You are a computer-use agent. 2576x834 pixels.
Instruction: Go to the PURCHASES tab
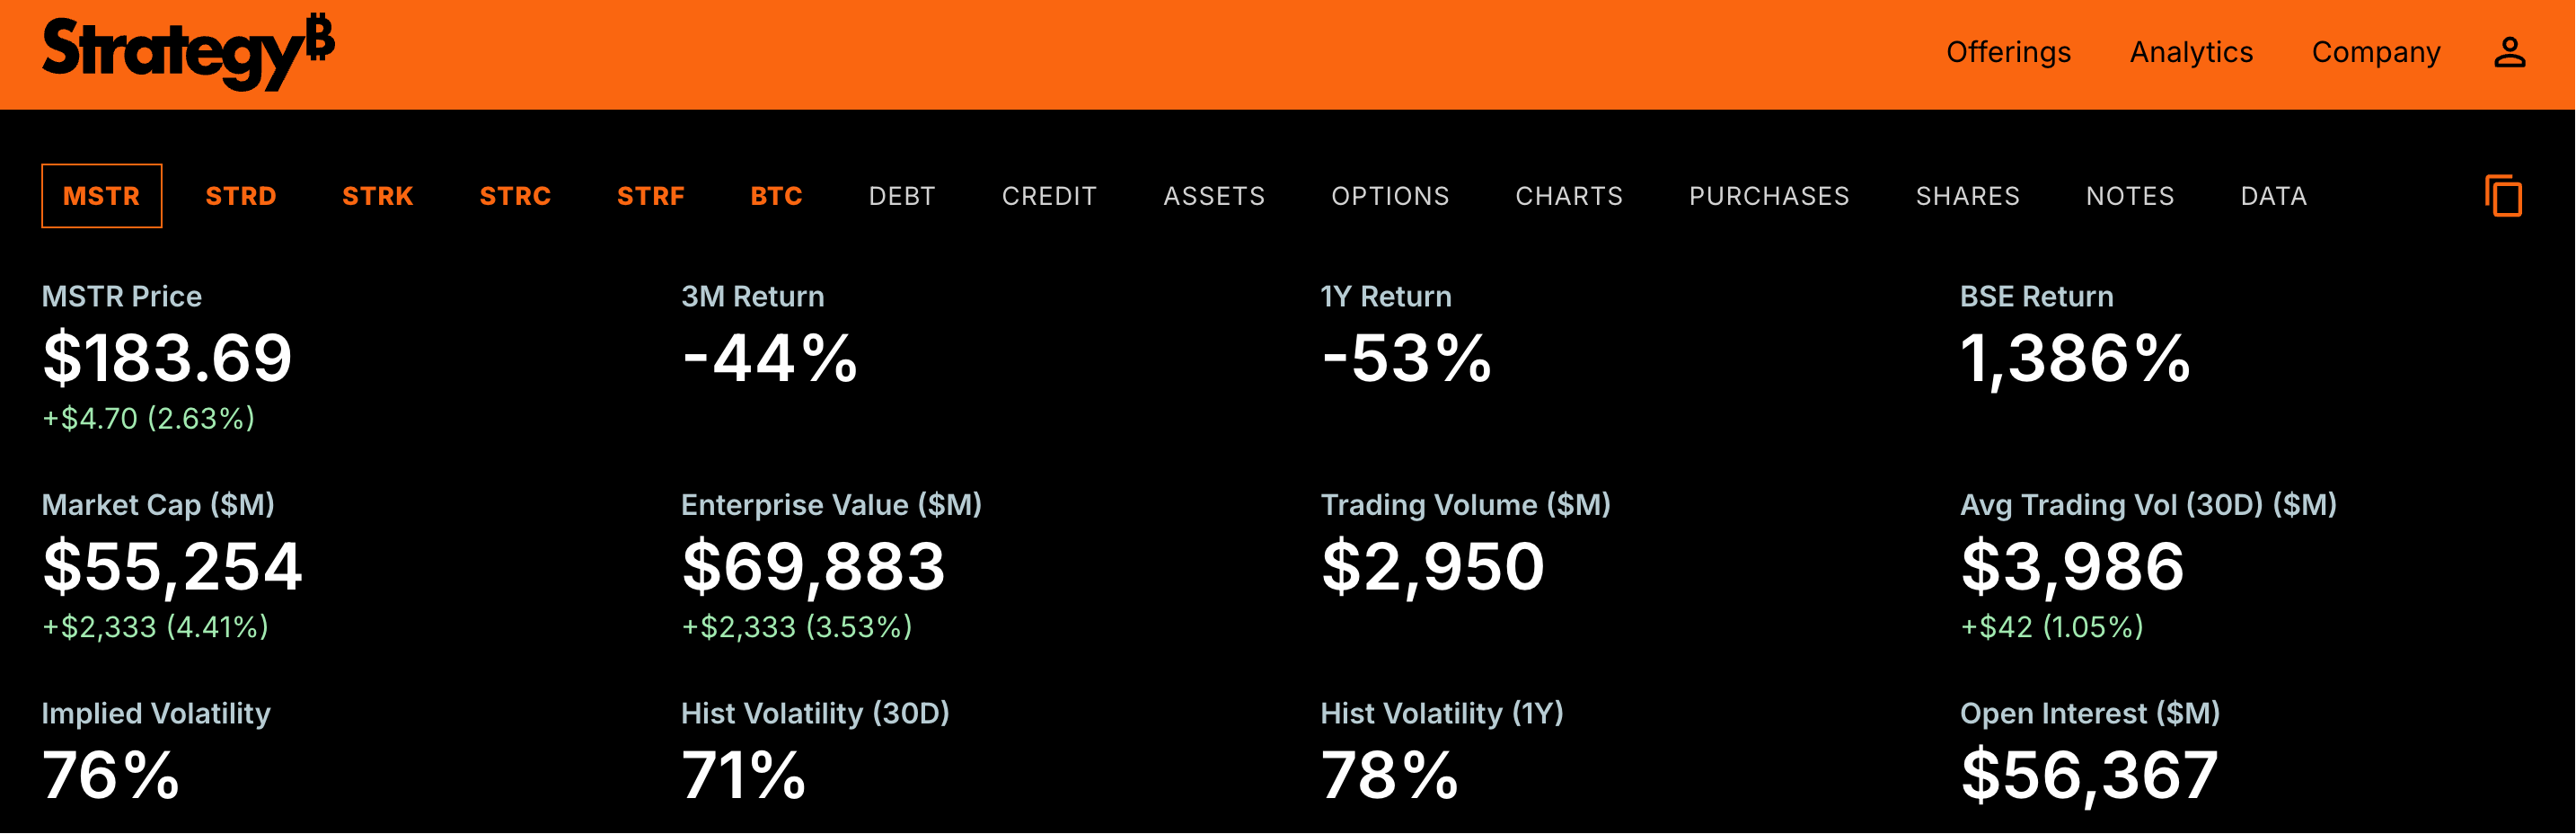tap(1769, 196)
